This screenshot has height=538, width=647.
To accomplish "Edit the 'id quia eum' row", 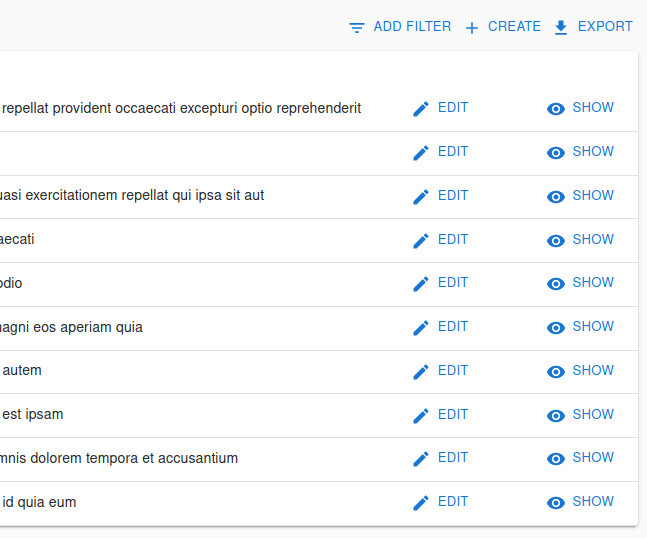I will tap(440, 502).
